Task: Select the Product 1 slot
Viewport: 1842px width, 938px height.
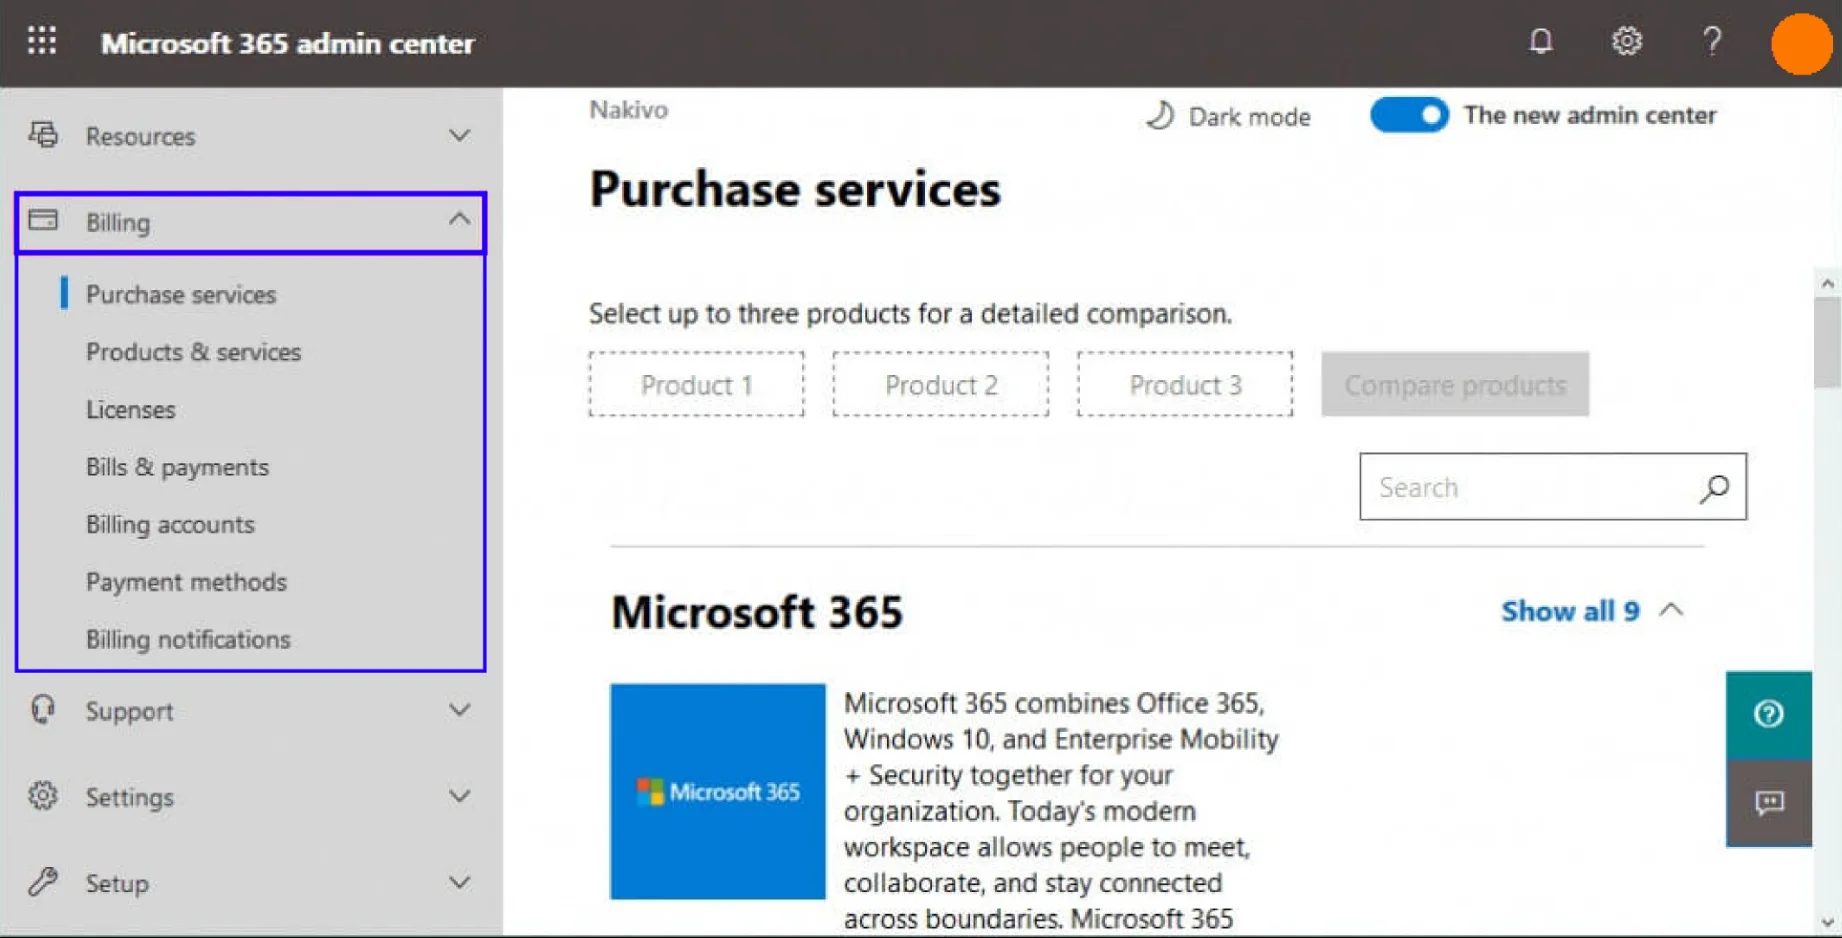Action: click(x=696, y=384)
